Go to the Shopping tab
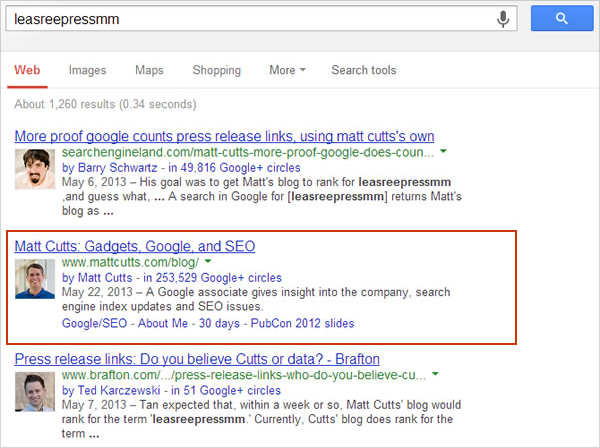Image resolution: width=600 pixels, height=448 pixels. tap(217, 70)
